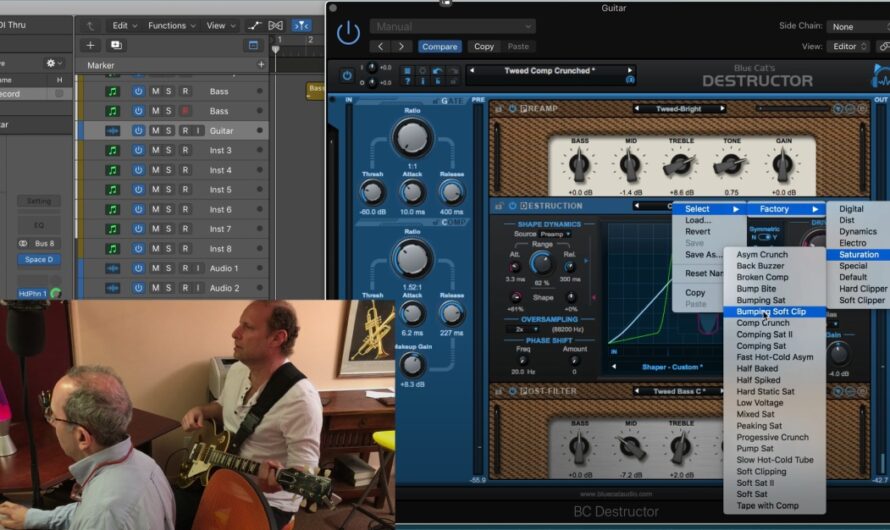Screen dimensions: 890x530
Task: Choose Hard Clipper category
Action: click(862, 289)
